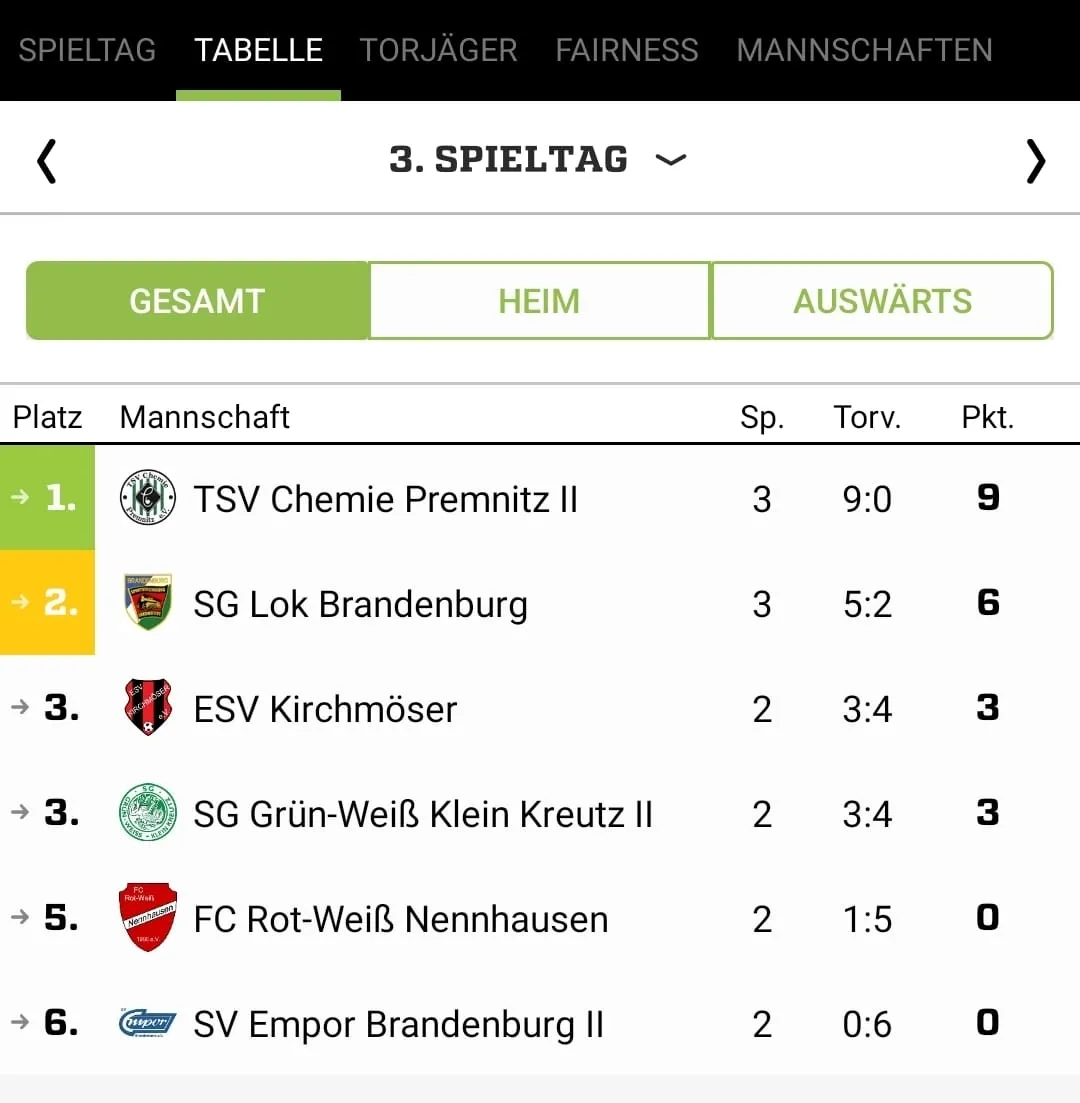Screen dimensions: 1080x1103
Task: Click the FC Rot-Weiß Nennhausen crest
Action: (148, 918)
